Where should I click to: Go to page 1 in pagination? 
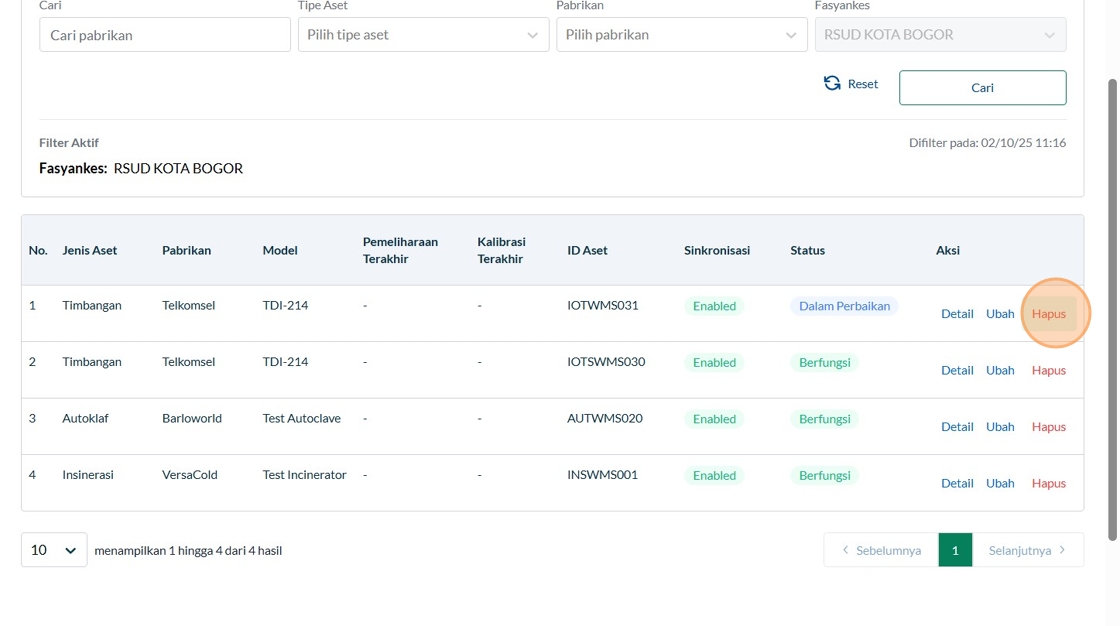click(x=955, y=550)
